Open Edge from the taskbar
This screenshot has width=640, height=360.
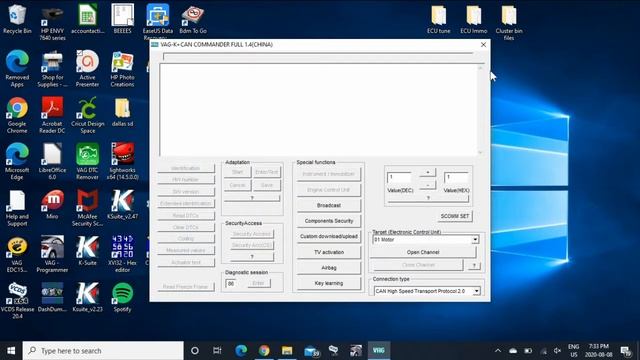241,351
